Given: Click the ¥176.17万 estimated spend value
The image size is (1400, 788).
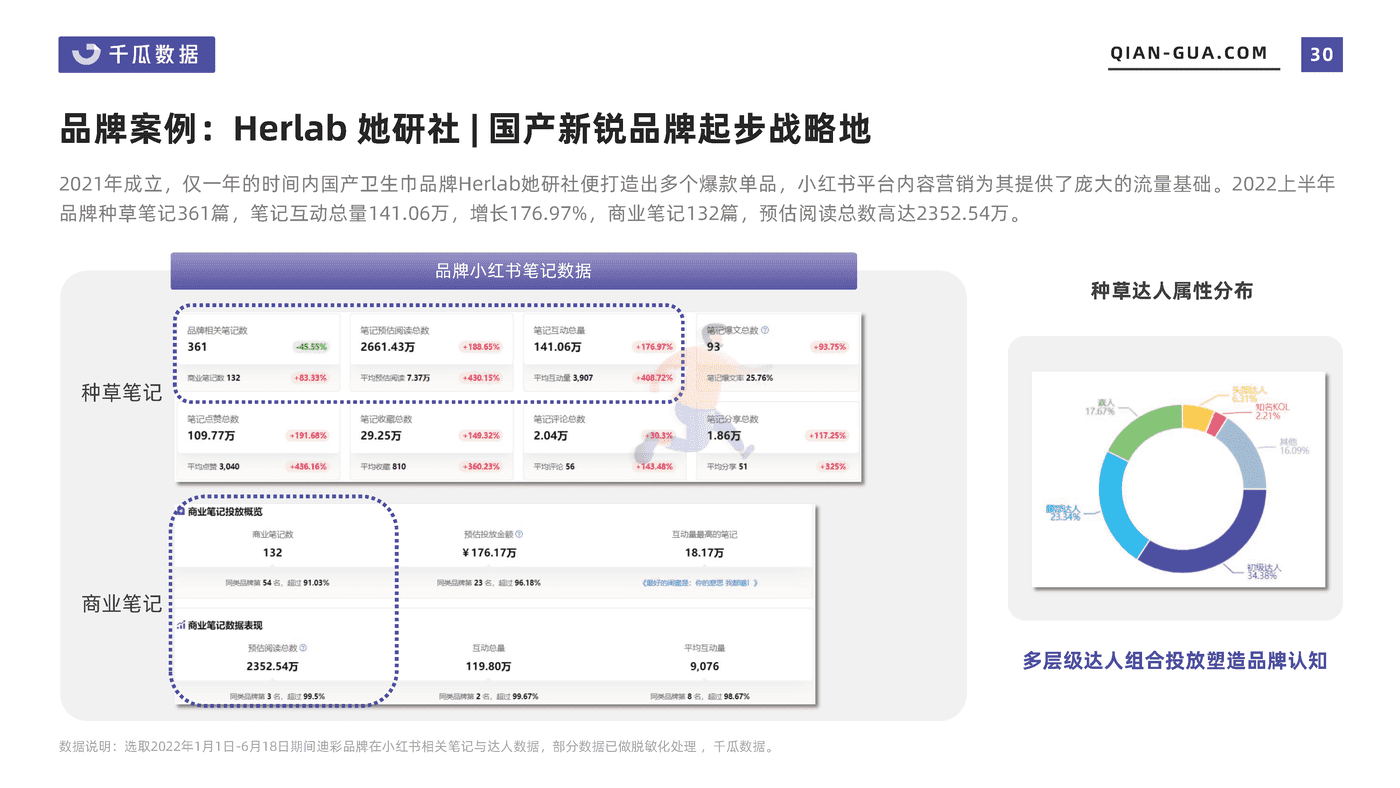Looking at the screenshot, I should pyautogui.click(x=490, y=553).
